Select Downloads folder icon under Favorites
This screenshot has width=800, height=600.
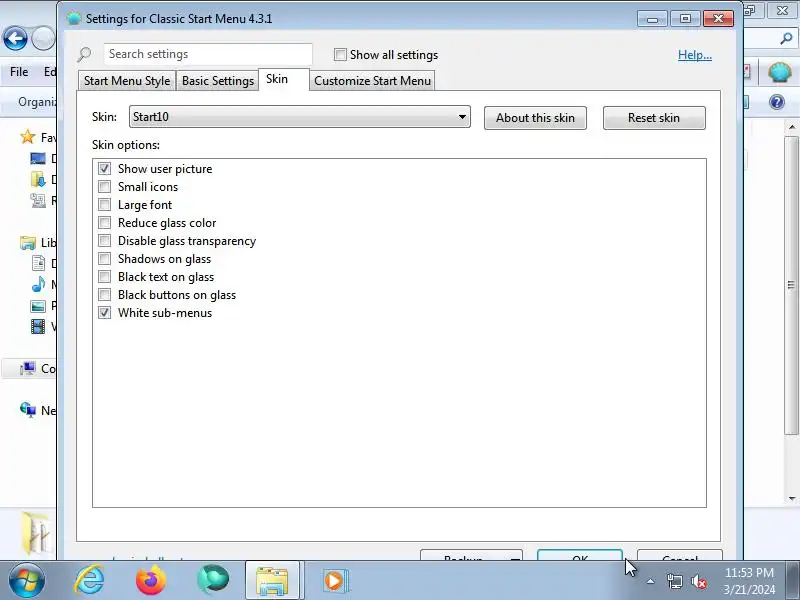tap(38, 180)
